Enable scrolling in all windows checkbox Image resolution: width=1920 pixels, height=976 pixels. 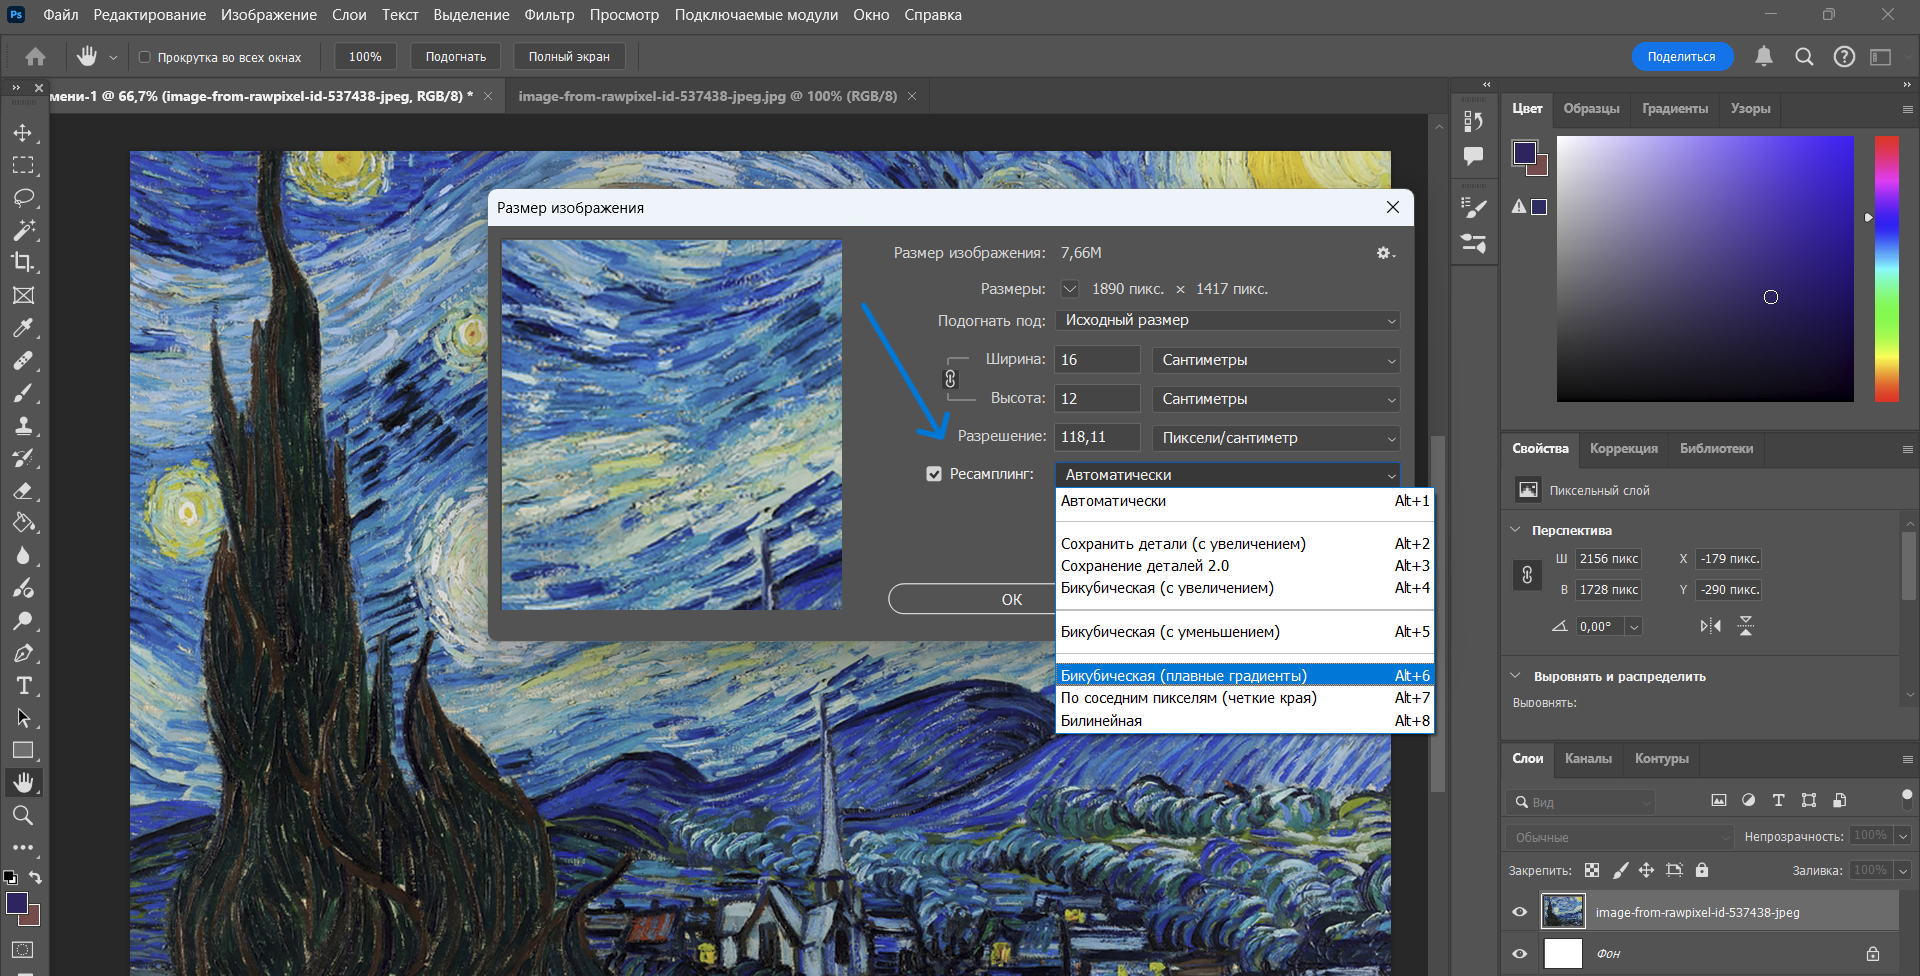coord(145,57)
